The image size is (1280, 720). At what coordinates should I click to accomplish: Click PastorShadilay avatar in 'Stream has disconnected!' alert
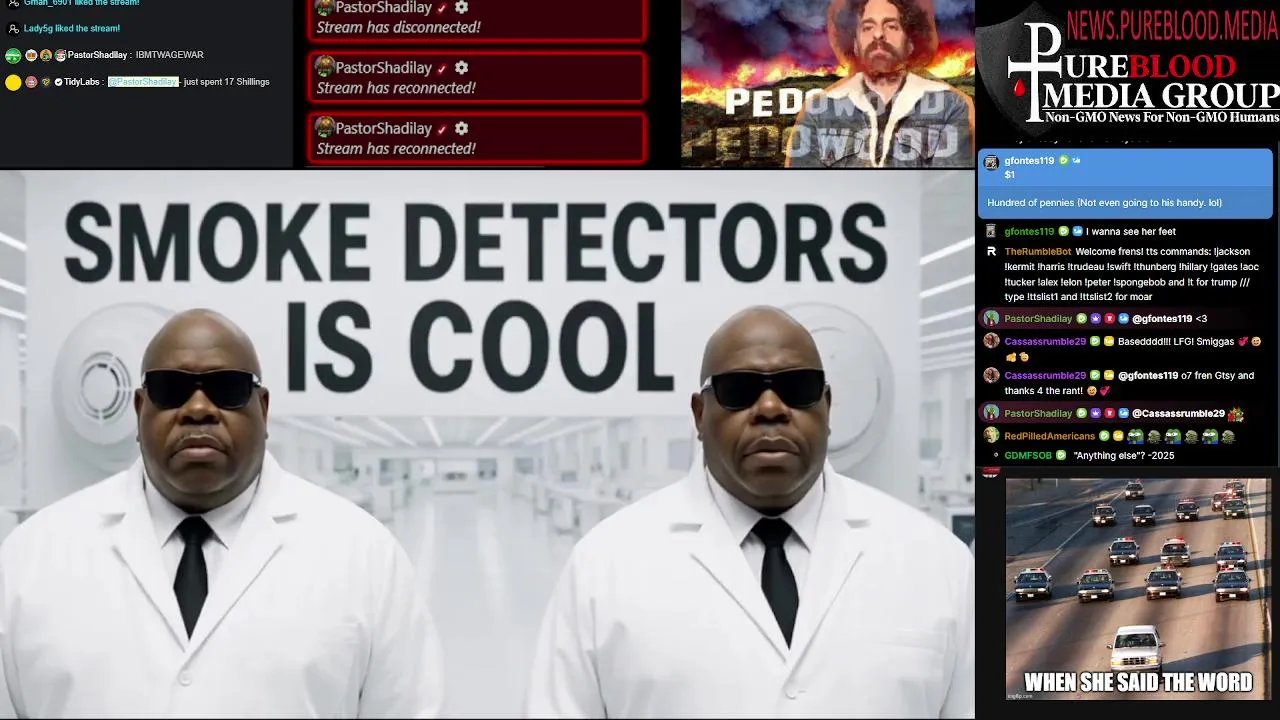324,7
